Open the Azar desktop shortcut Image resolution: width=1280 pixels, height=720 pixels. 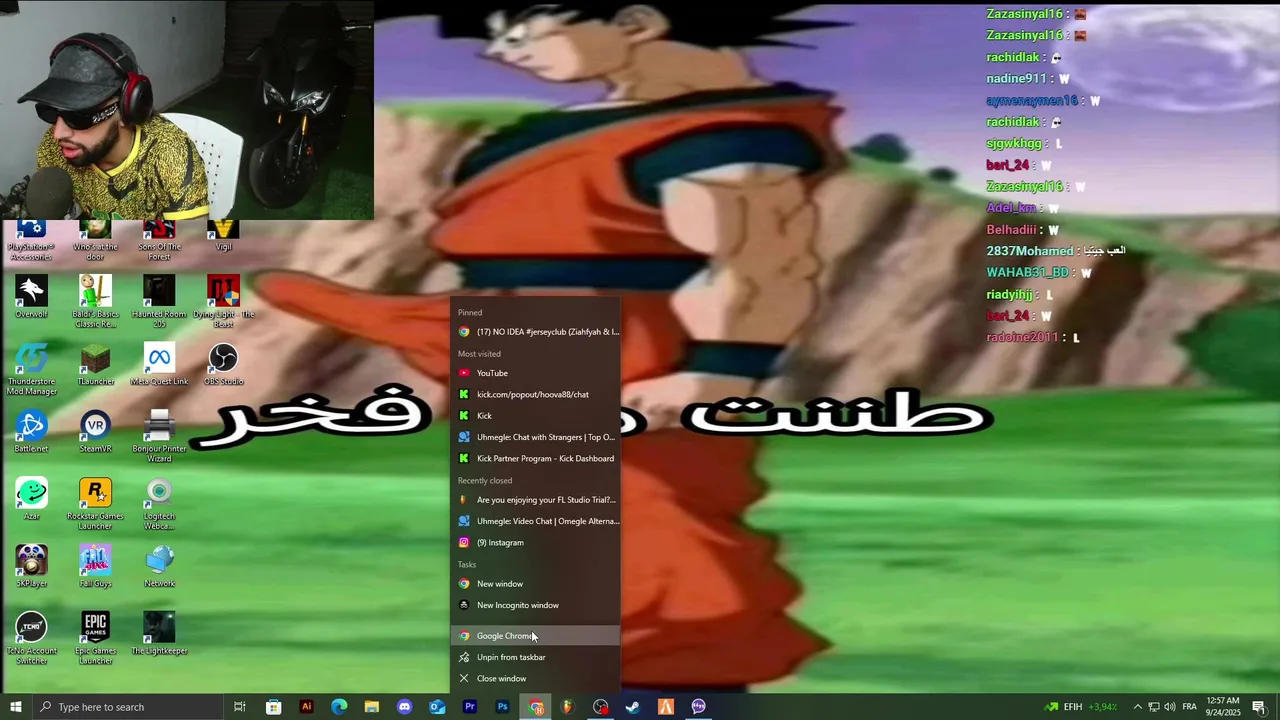31,499
